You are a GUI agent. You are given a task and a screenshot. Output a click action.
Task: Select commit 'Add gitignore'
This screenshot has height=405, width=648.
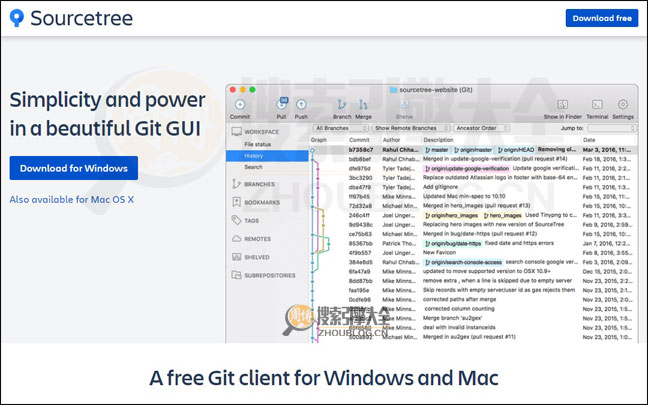coord(440,187)
